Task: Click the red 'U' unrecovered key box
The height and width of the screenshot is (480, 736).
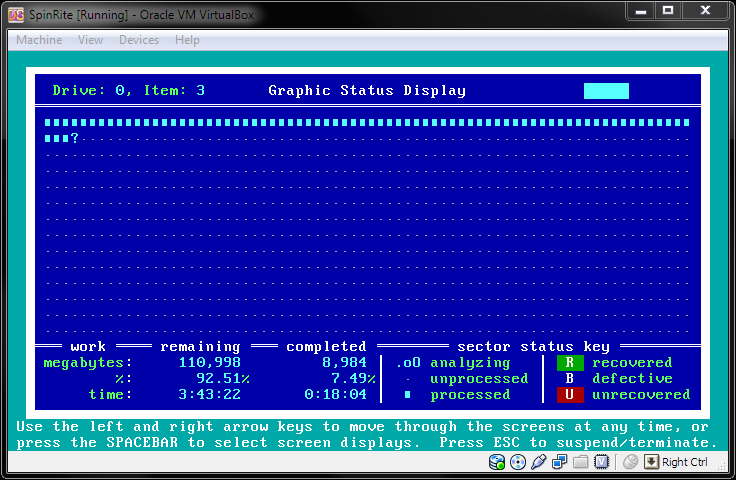Action: (569, 395)
